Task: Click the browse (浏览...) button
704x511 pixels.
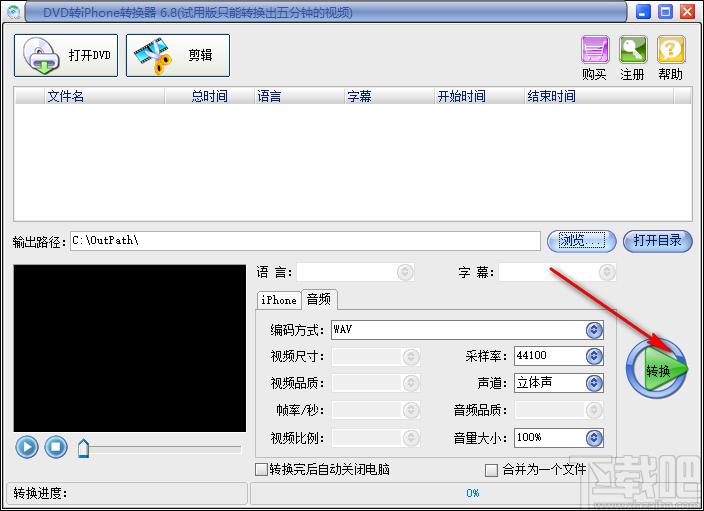Action: tap(577, 241)
